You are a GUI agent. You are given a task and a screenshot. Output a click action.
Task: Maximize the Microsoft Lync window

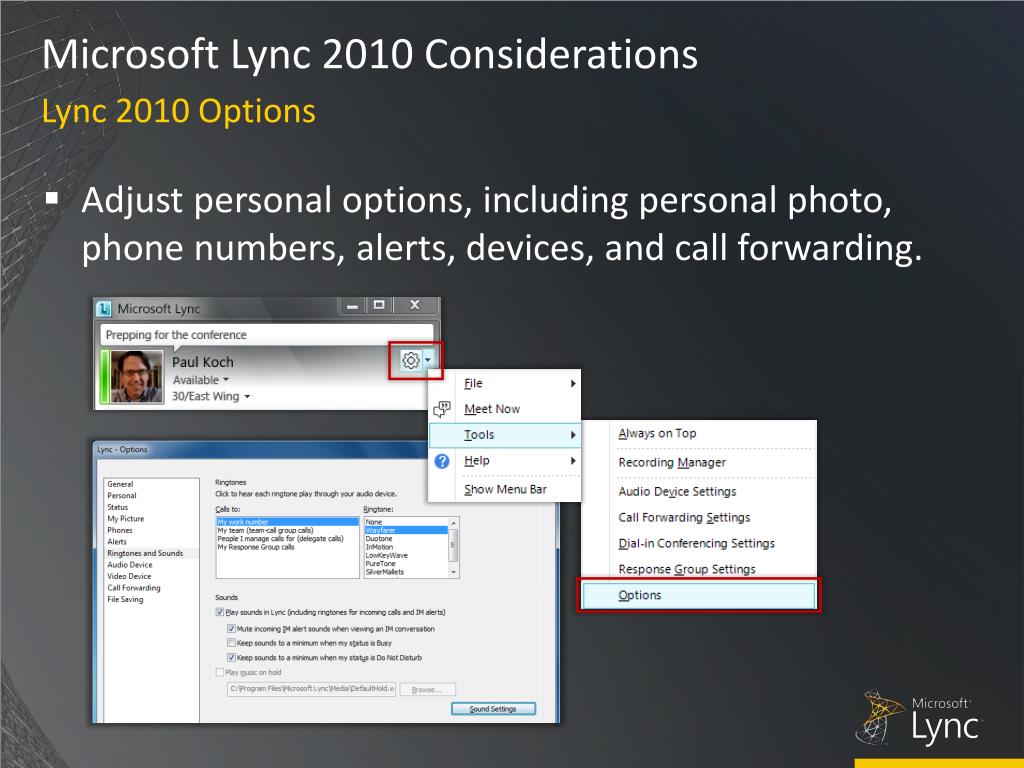[379, 305]
